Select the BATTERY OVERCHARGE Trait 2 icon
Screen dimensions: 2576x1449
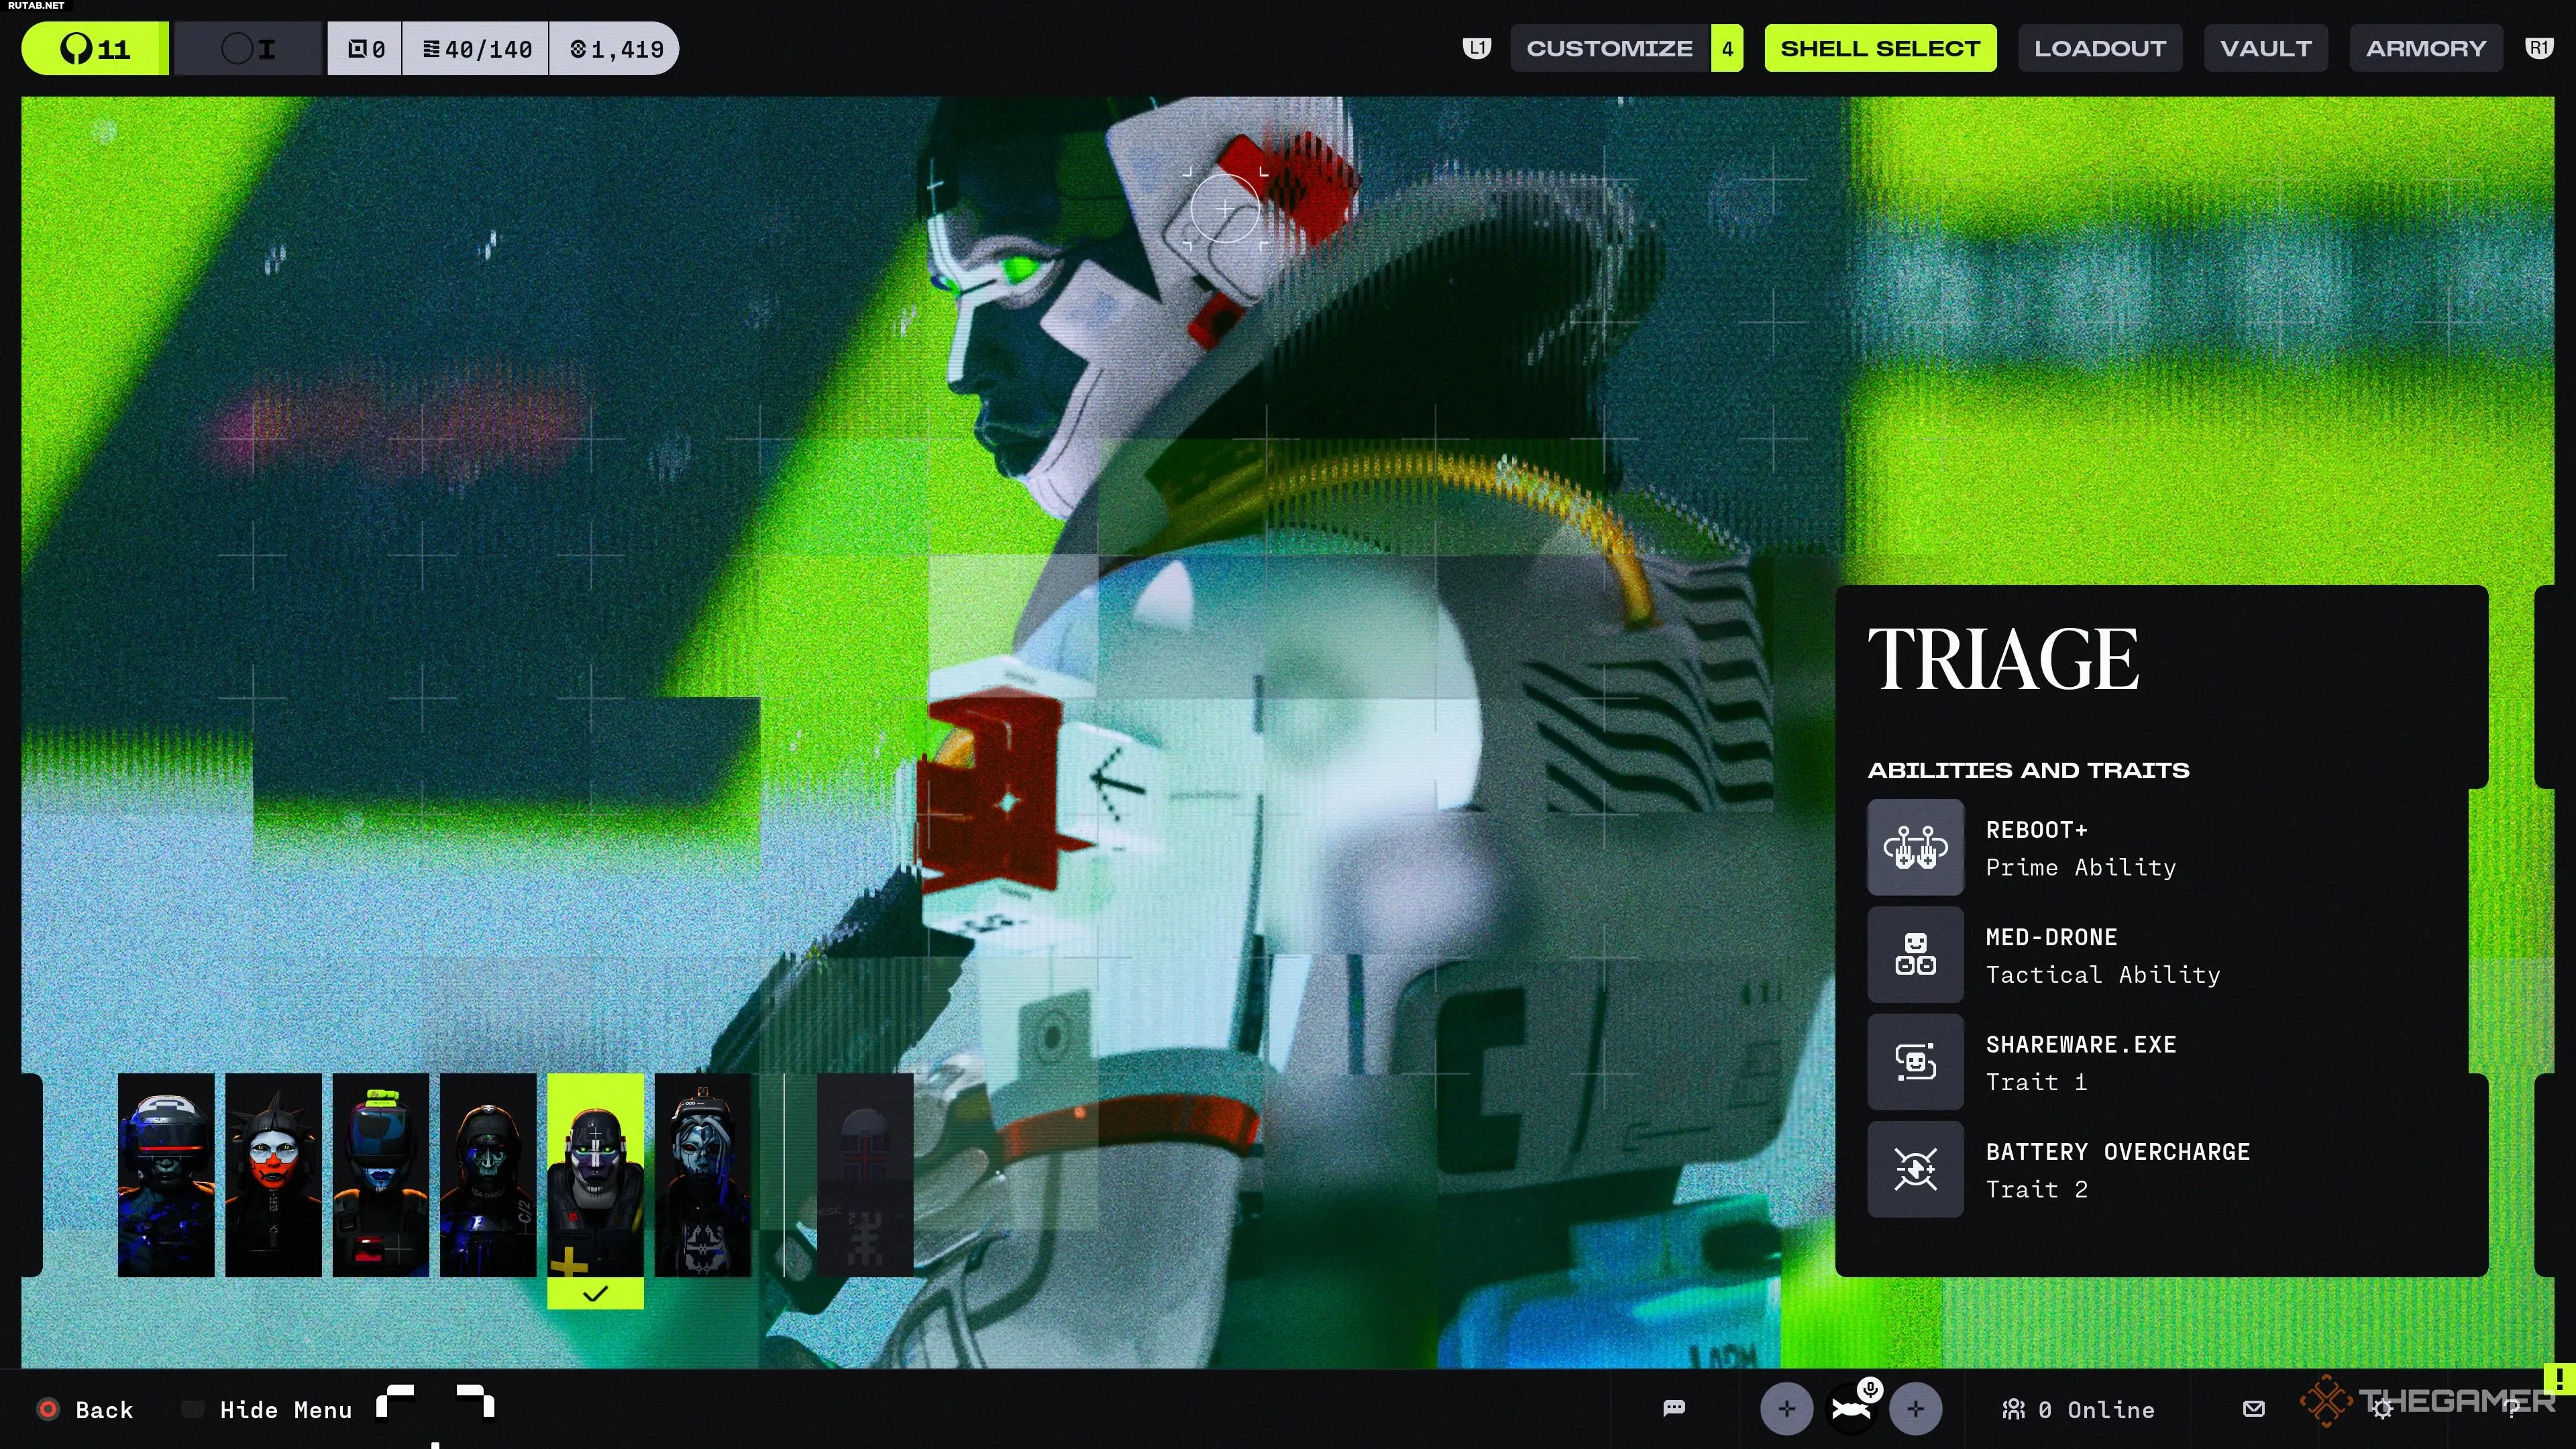pos(1915,1168)
